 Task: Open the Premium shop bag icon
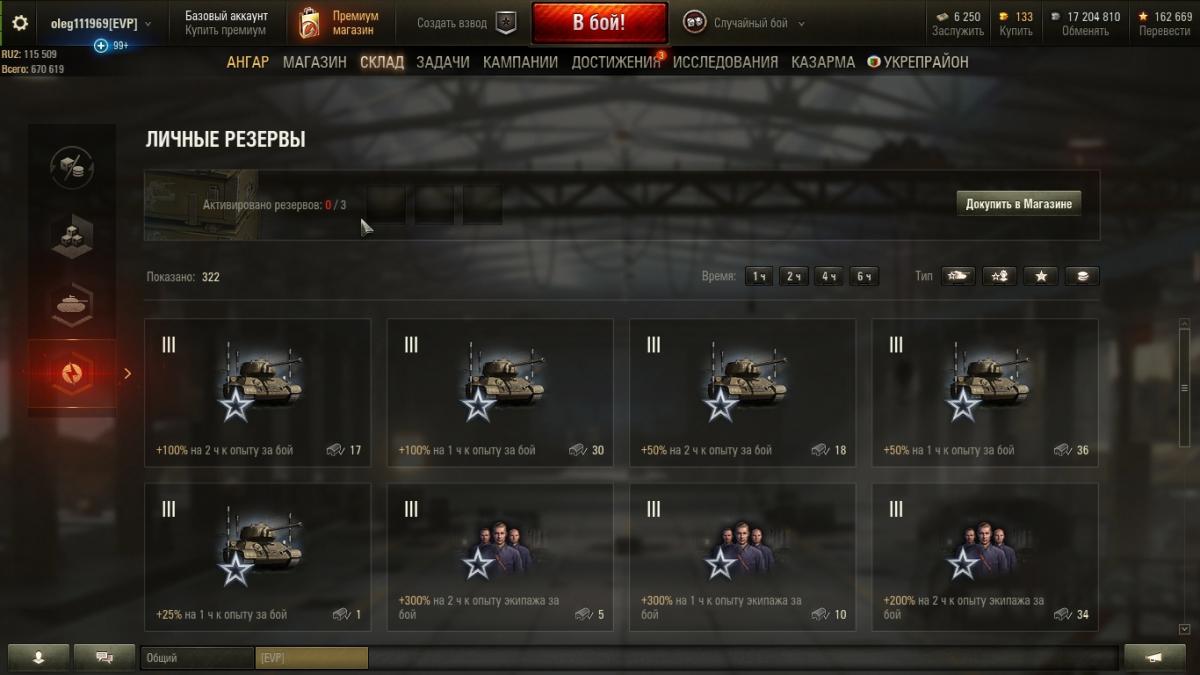tap(309, 23)
